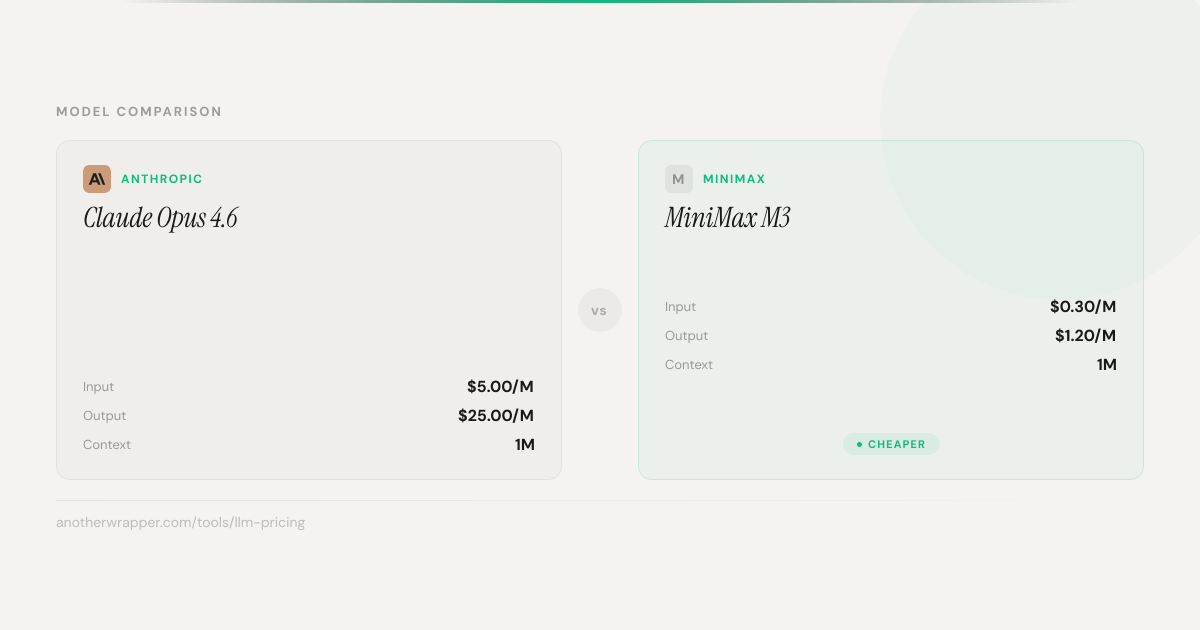
Task: Click the Anthropic logo icon
Action: pos(97,179)
